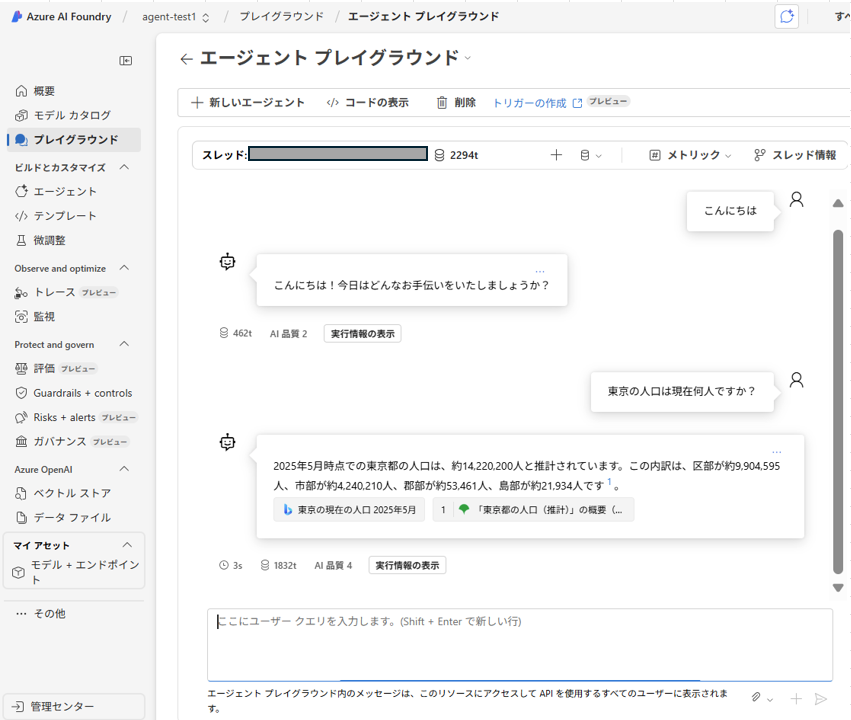Open the thread database dropdown
851x720 pixels.
point(590,155)
